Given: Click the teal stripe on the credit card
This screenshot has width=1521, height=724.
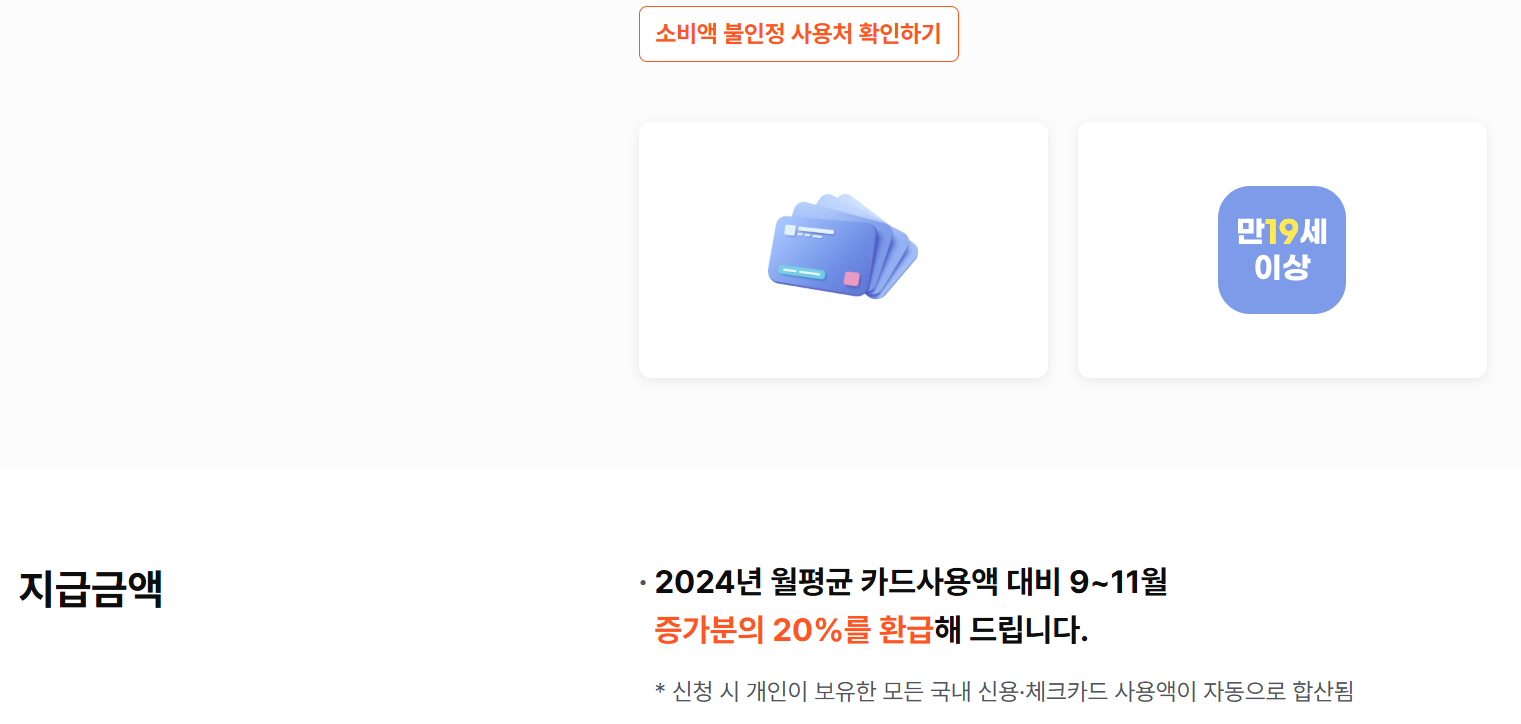Looking at the screenshot, I should (x=802, y=272).
